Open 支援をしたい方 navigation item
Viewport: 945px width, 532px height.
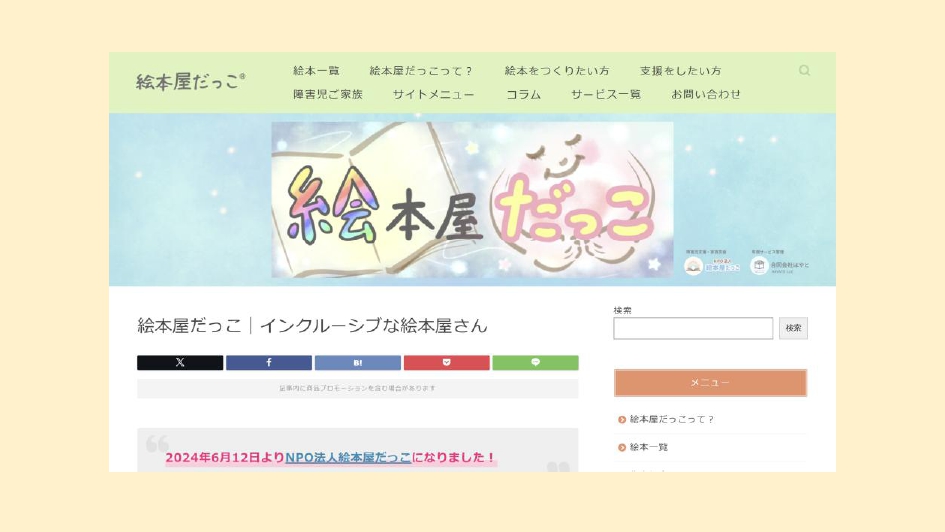click(680, 70)
